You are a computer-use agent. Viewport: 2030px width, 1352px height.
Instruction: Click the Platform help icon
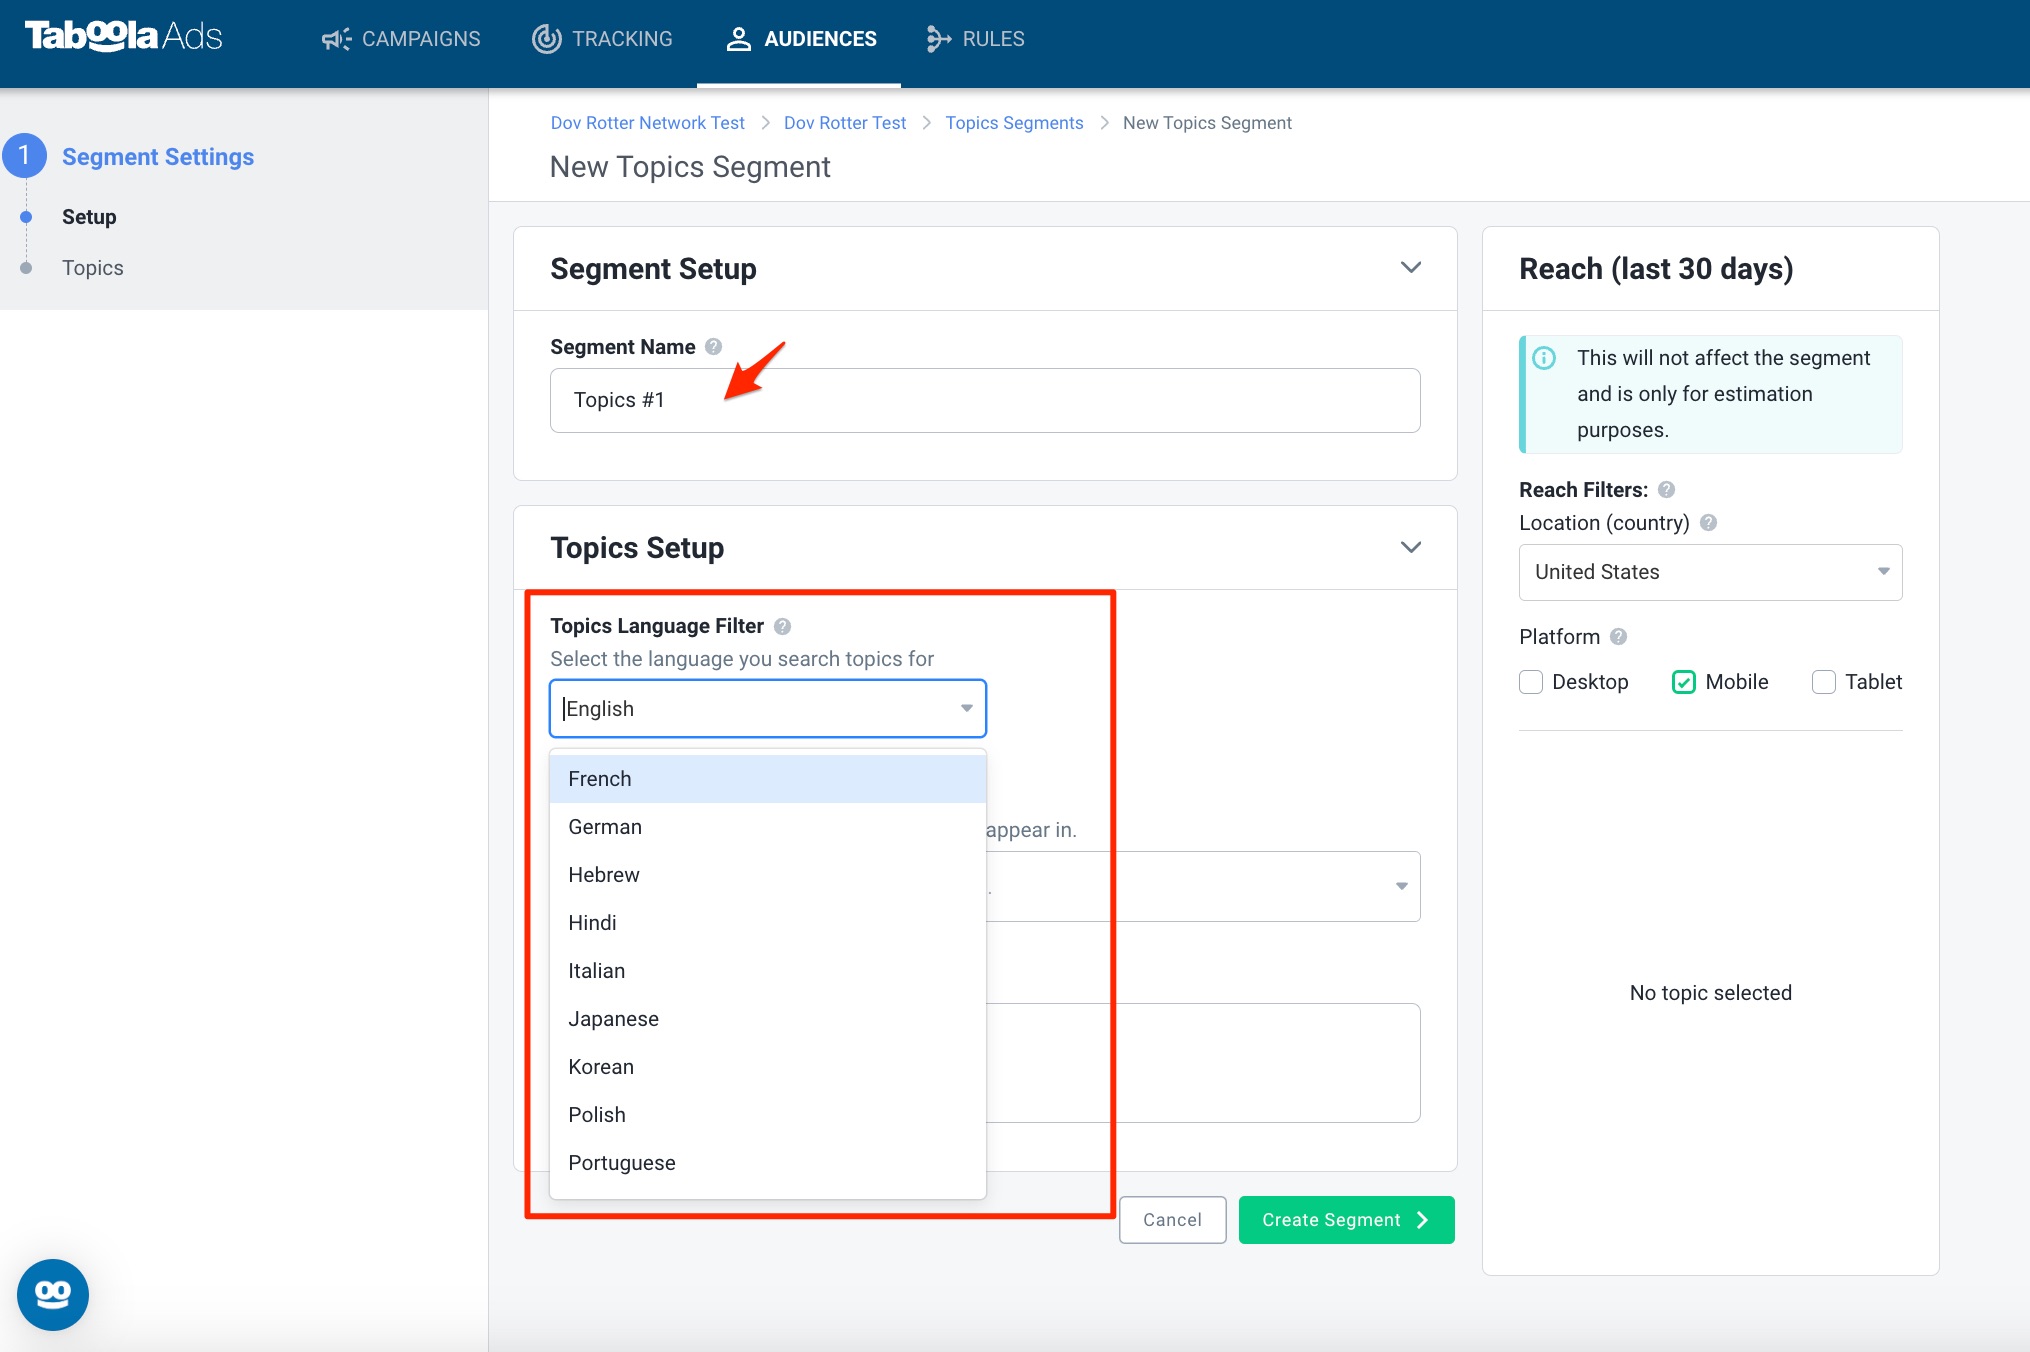pyautogui.click(x=1618, y=637)
